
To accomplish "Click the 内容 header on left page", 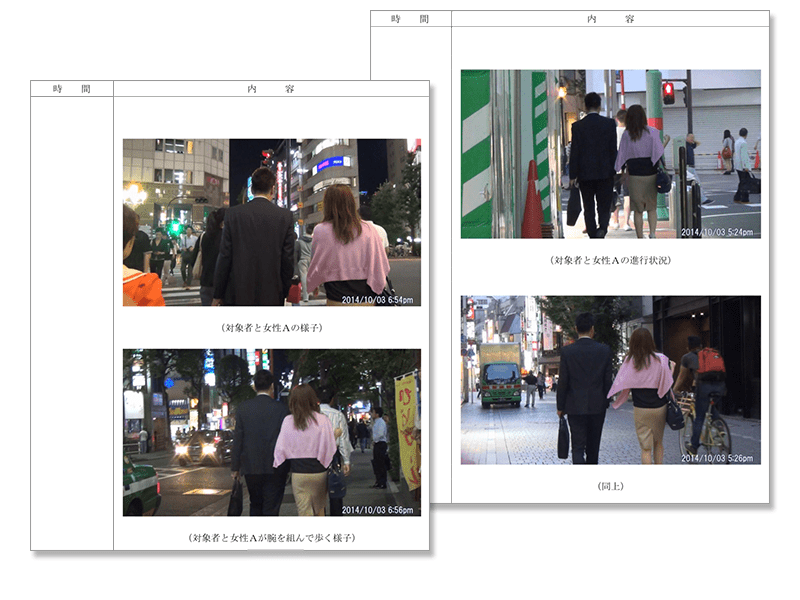I will (271, 89).
